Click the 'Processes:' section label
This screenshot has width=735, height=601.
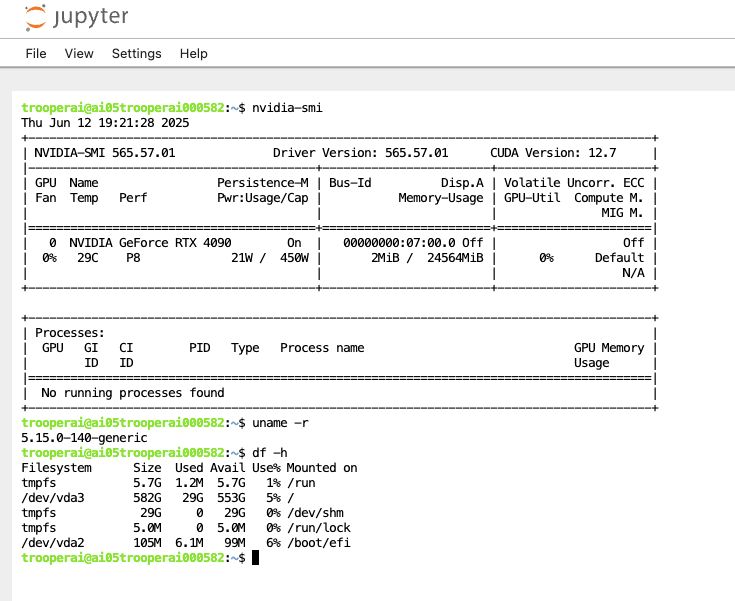pos(70,333)
